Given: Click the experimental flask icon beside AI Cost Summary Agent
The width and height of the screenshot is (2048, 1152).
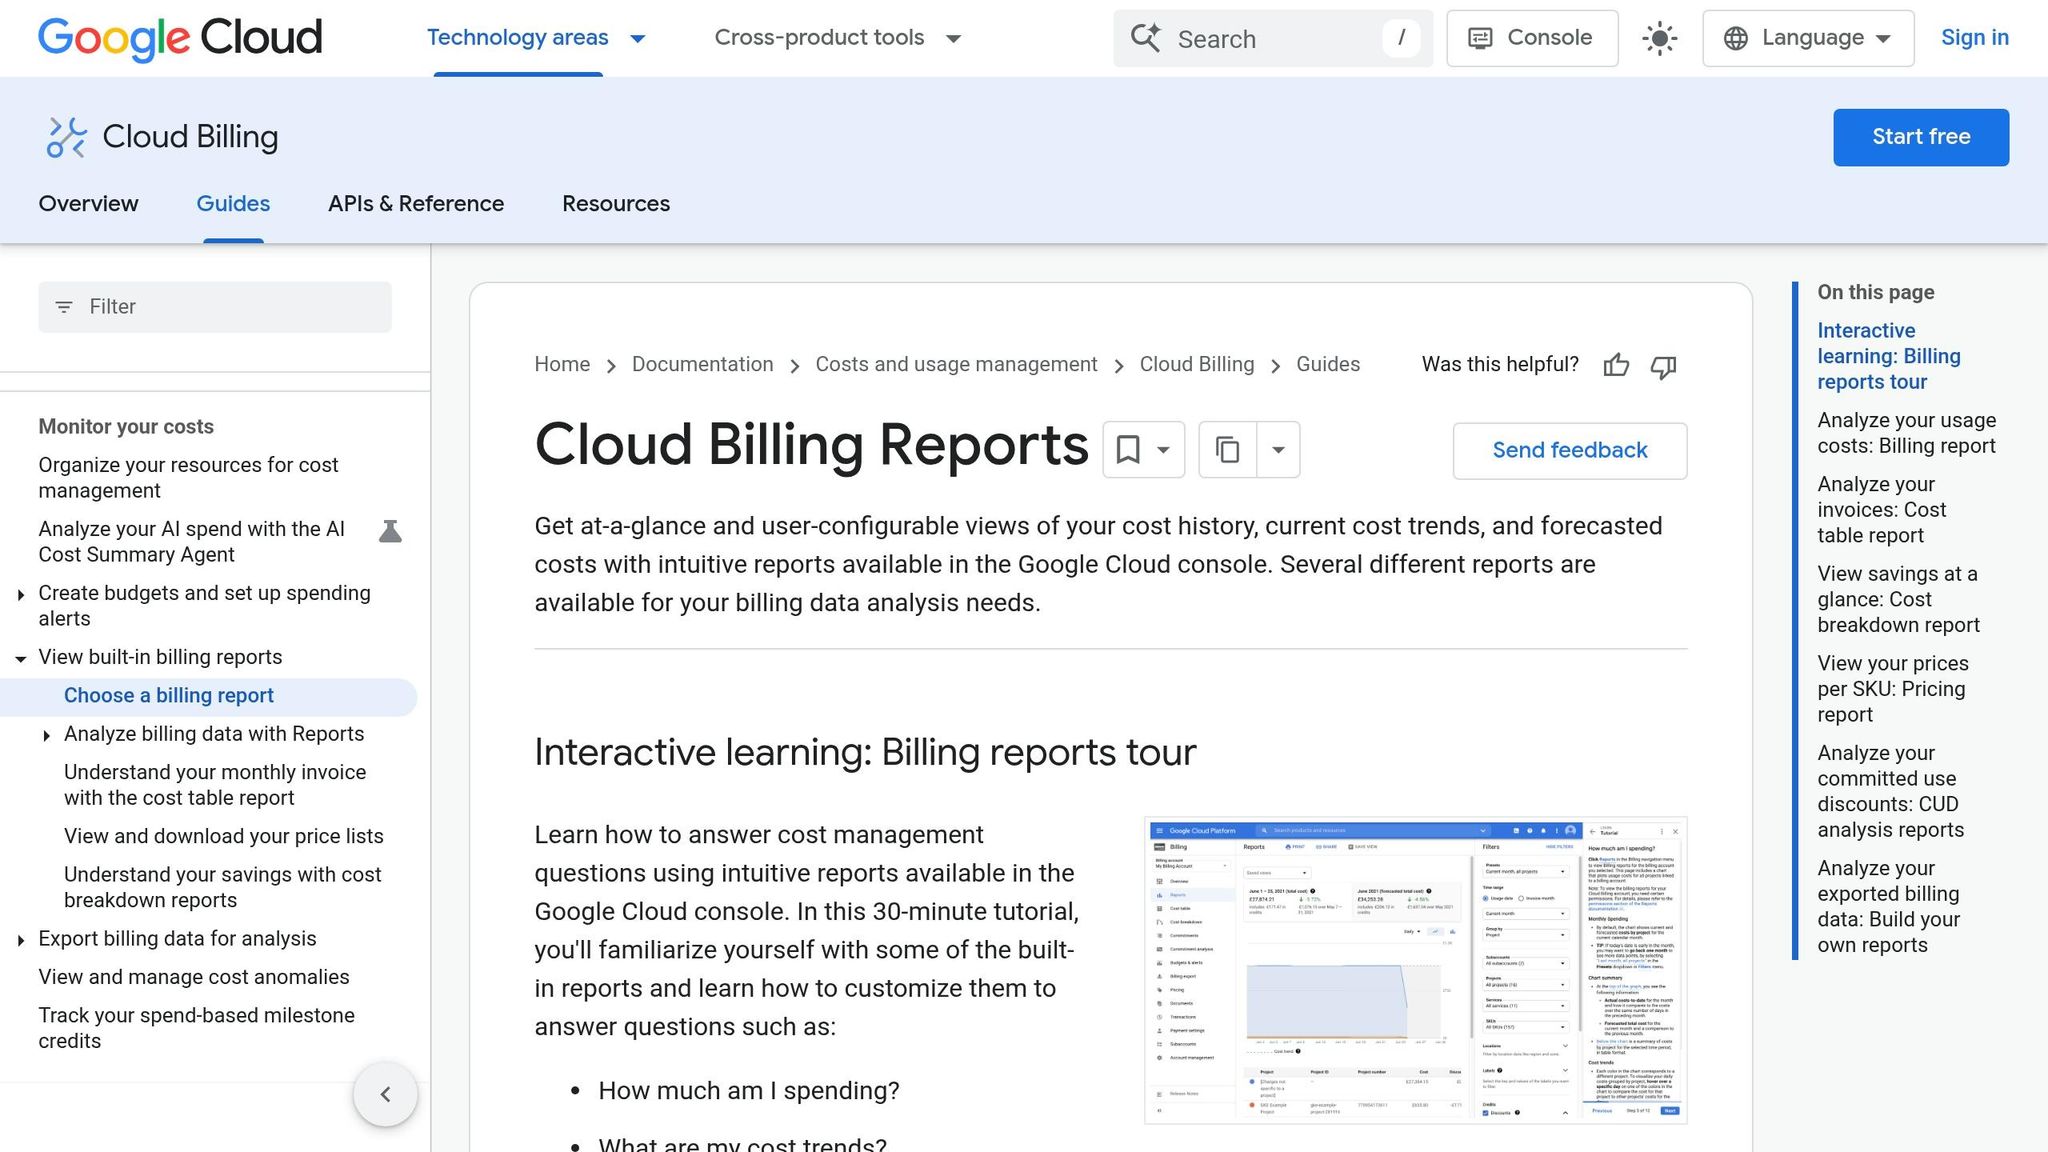Looking at the screenshot, I should point(390,531).
